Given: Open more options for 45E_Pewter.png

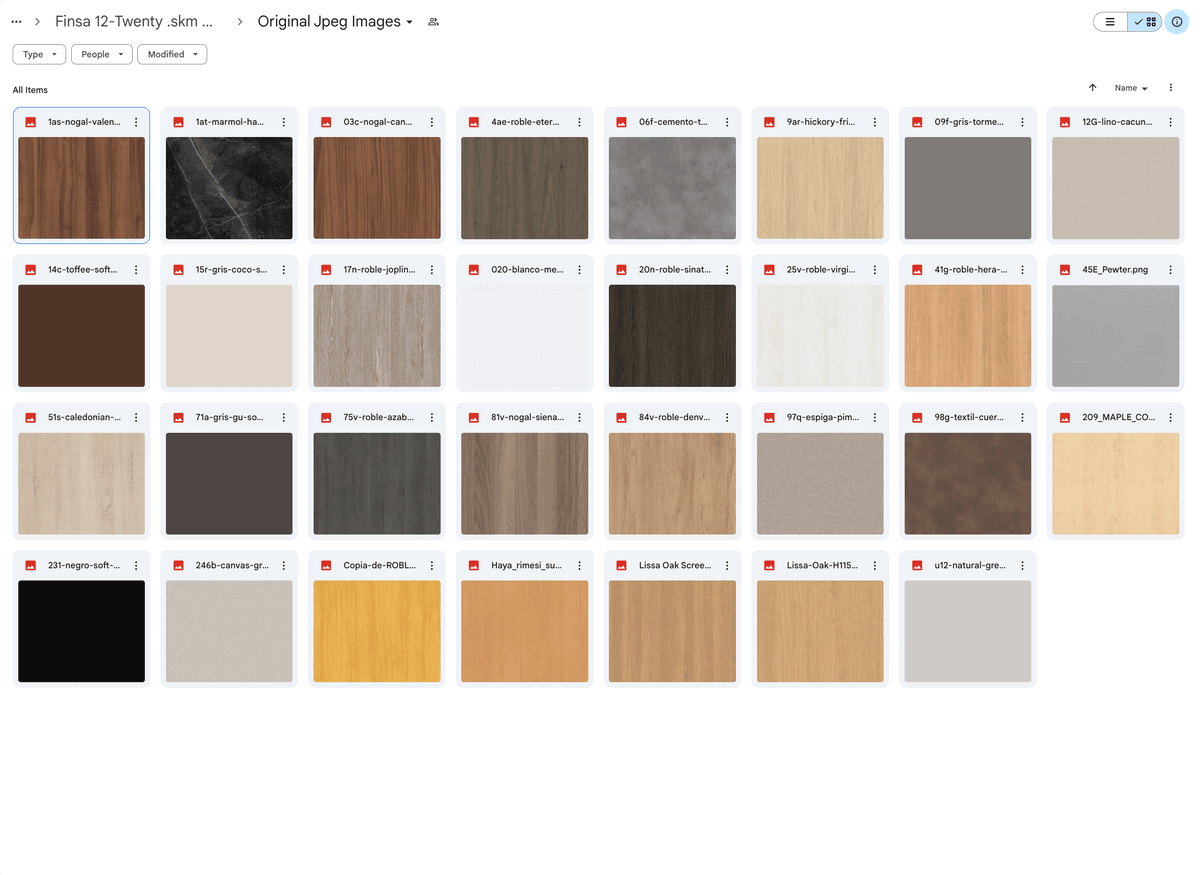Looking at the screenshot, I should [x=1170, y=270].
